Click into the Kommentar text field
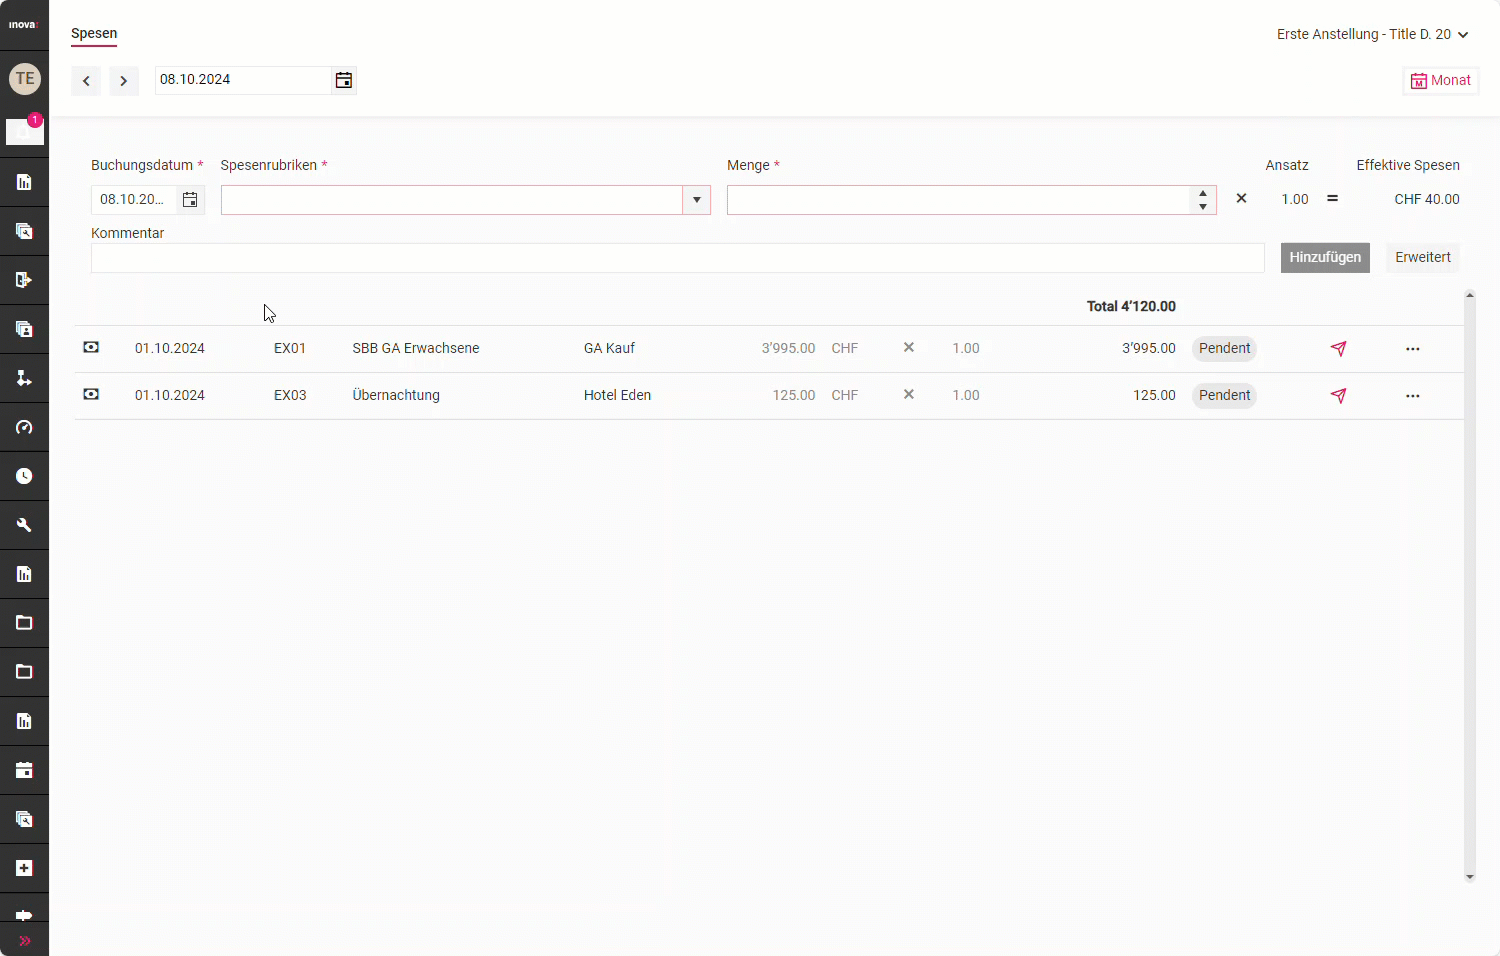 [x=677, y=258]
